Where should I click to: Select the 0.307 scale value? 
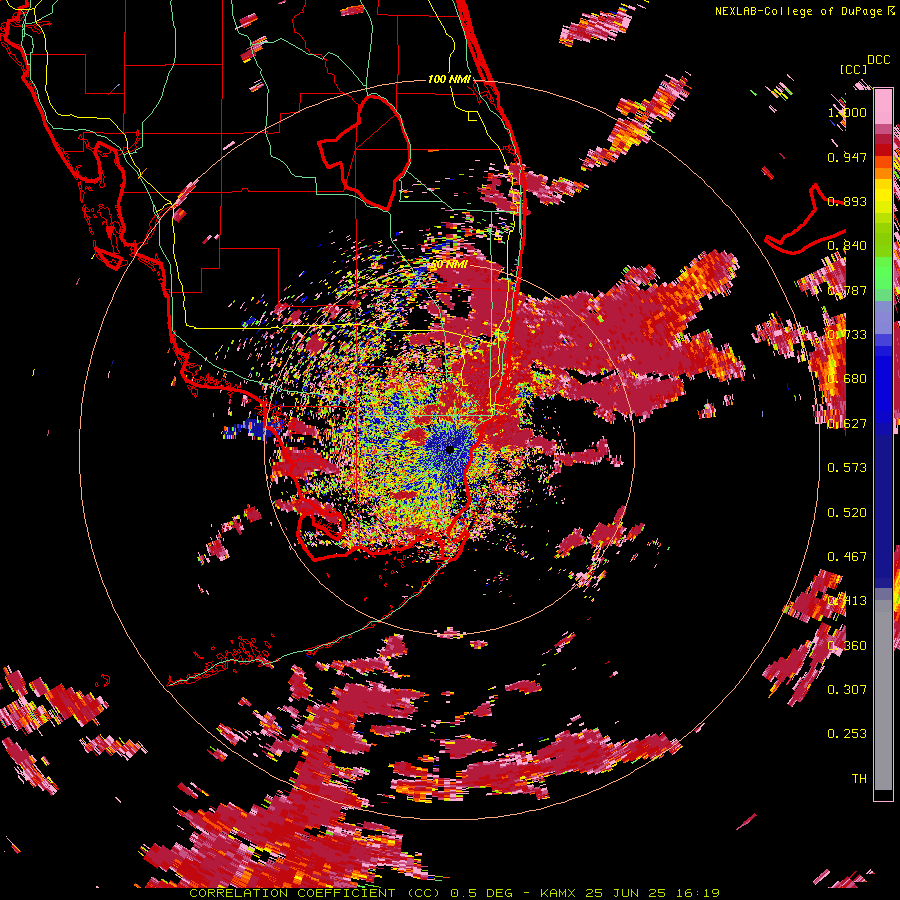tap(847, 690)
